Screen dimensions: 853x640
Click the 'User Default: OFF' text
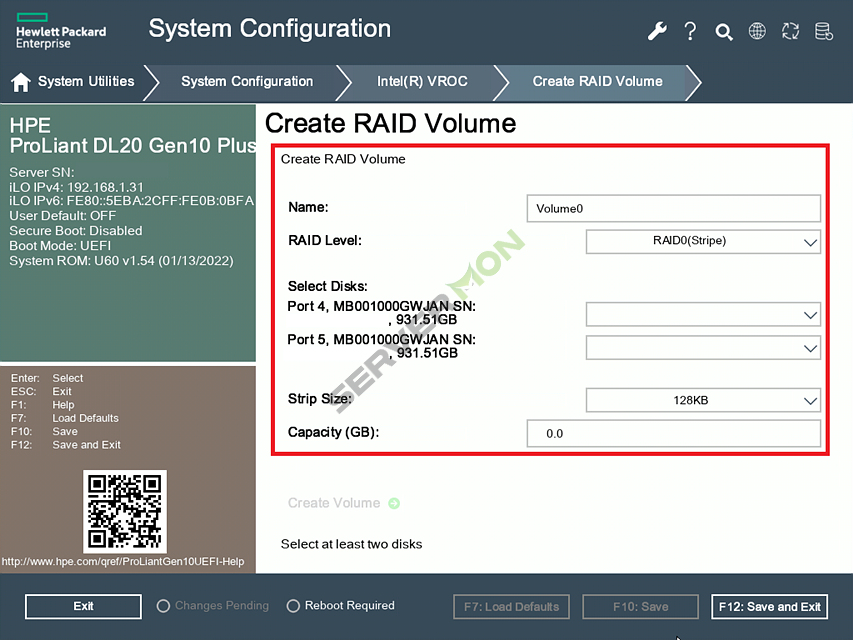[63, 216]
